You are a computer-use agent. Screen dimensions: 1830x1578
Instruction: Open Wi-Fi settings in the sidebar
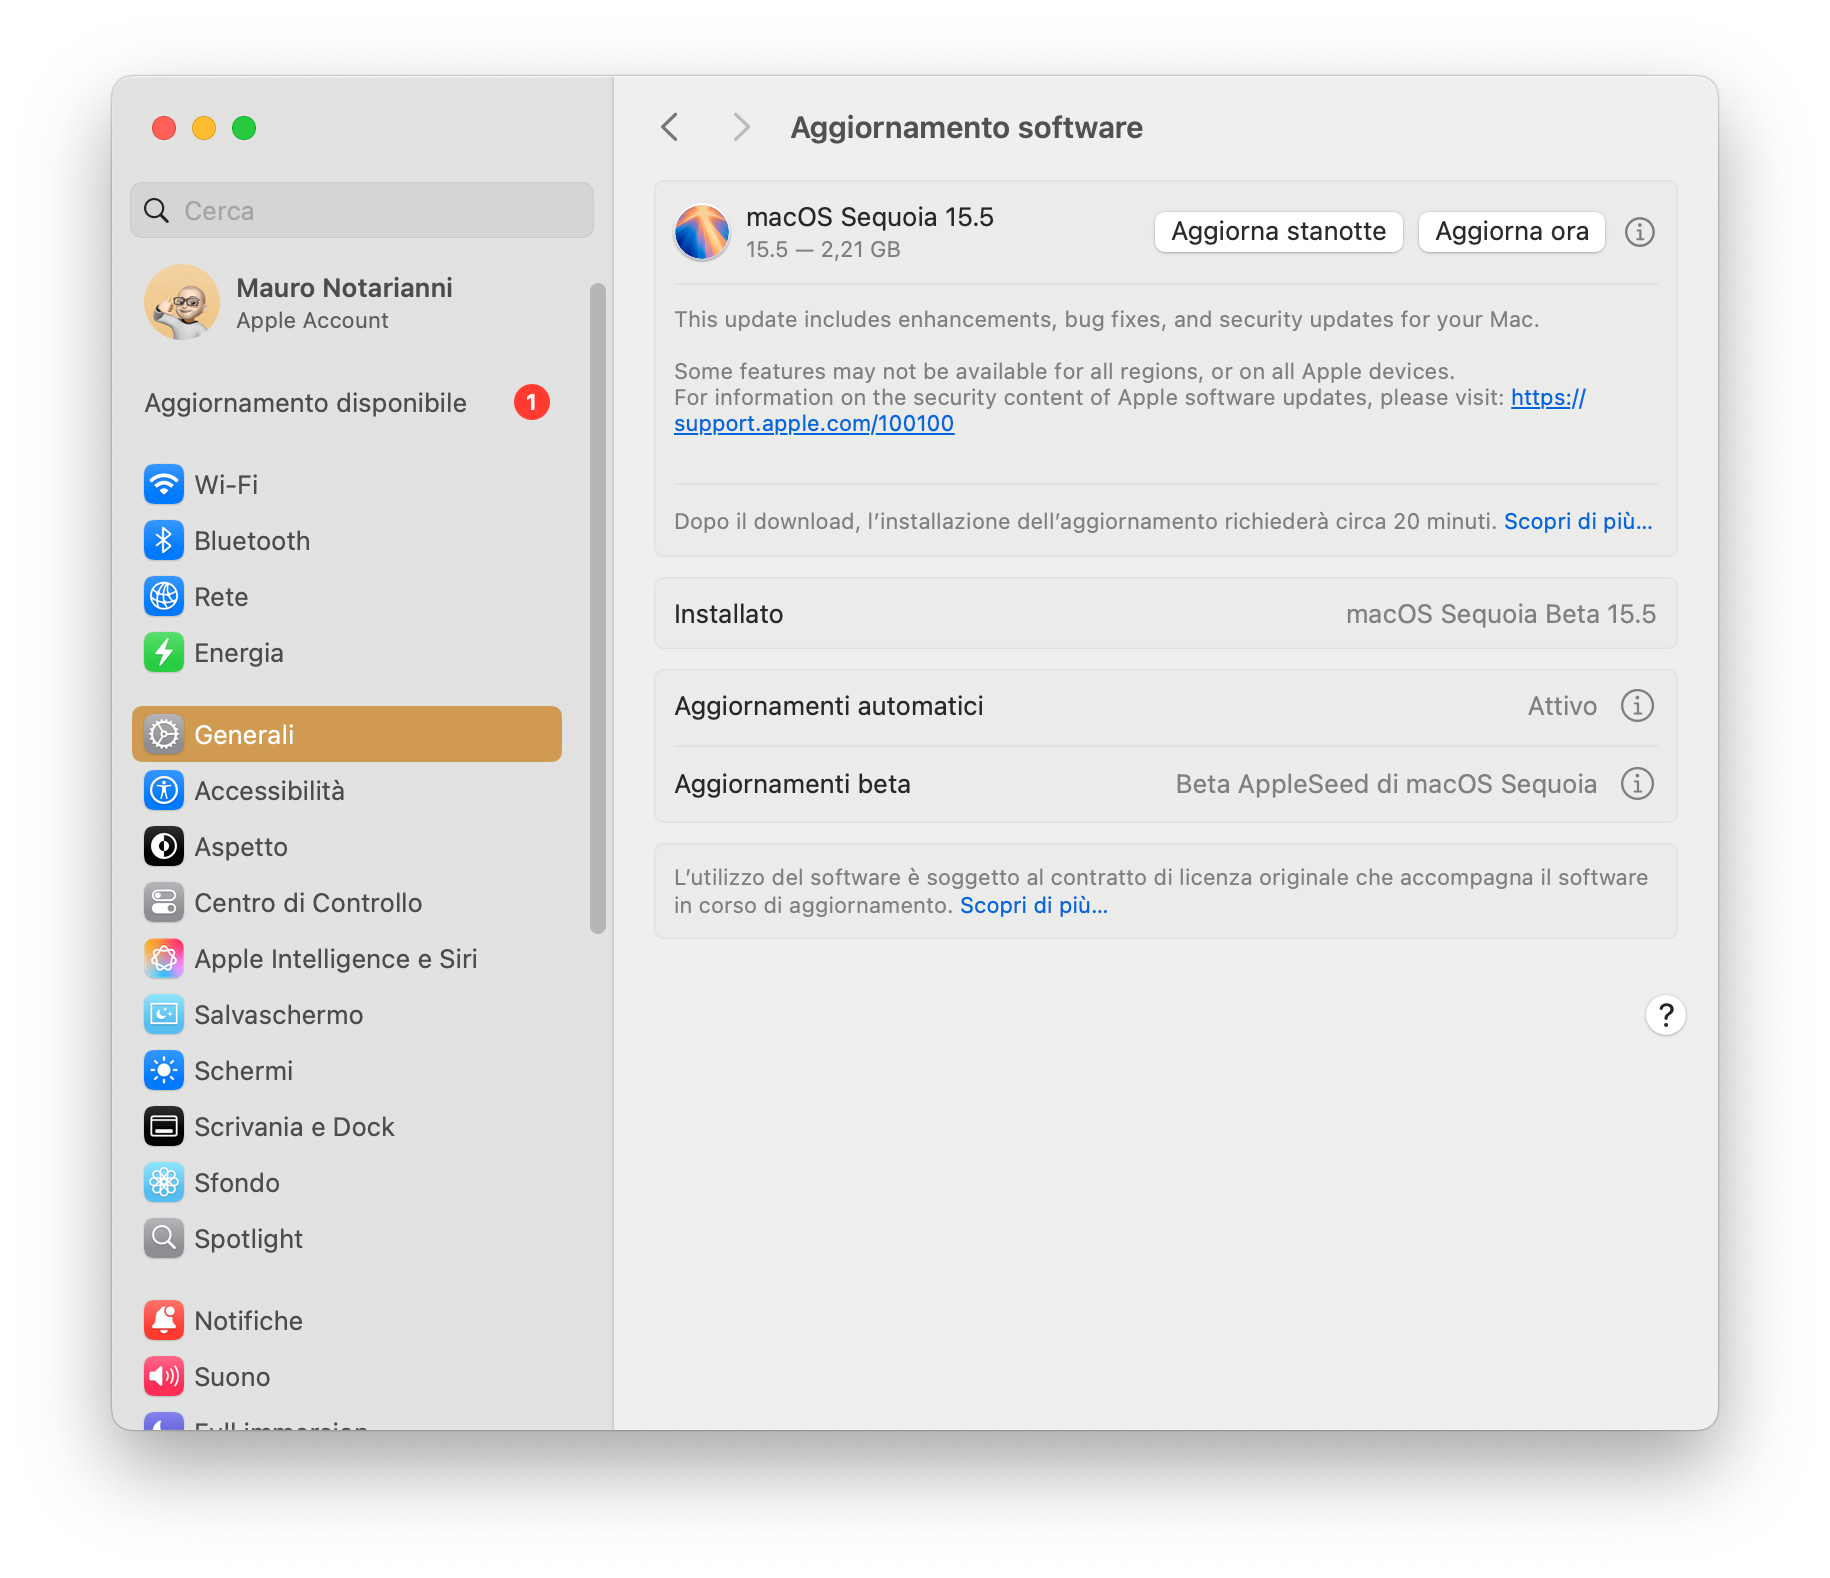coord(346,485)
